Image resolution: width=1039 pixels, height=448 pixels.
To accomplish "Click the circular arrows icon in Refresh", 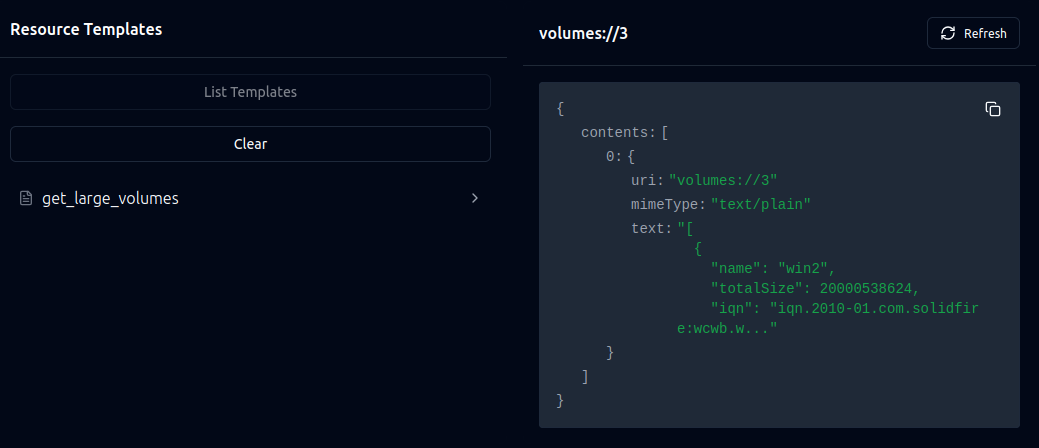I will point(948,33).
